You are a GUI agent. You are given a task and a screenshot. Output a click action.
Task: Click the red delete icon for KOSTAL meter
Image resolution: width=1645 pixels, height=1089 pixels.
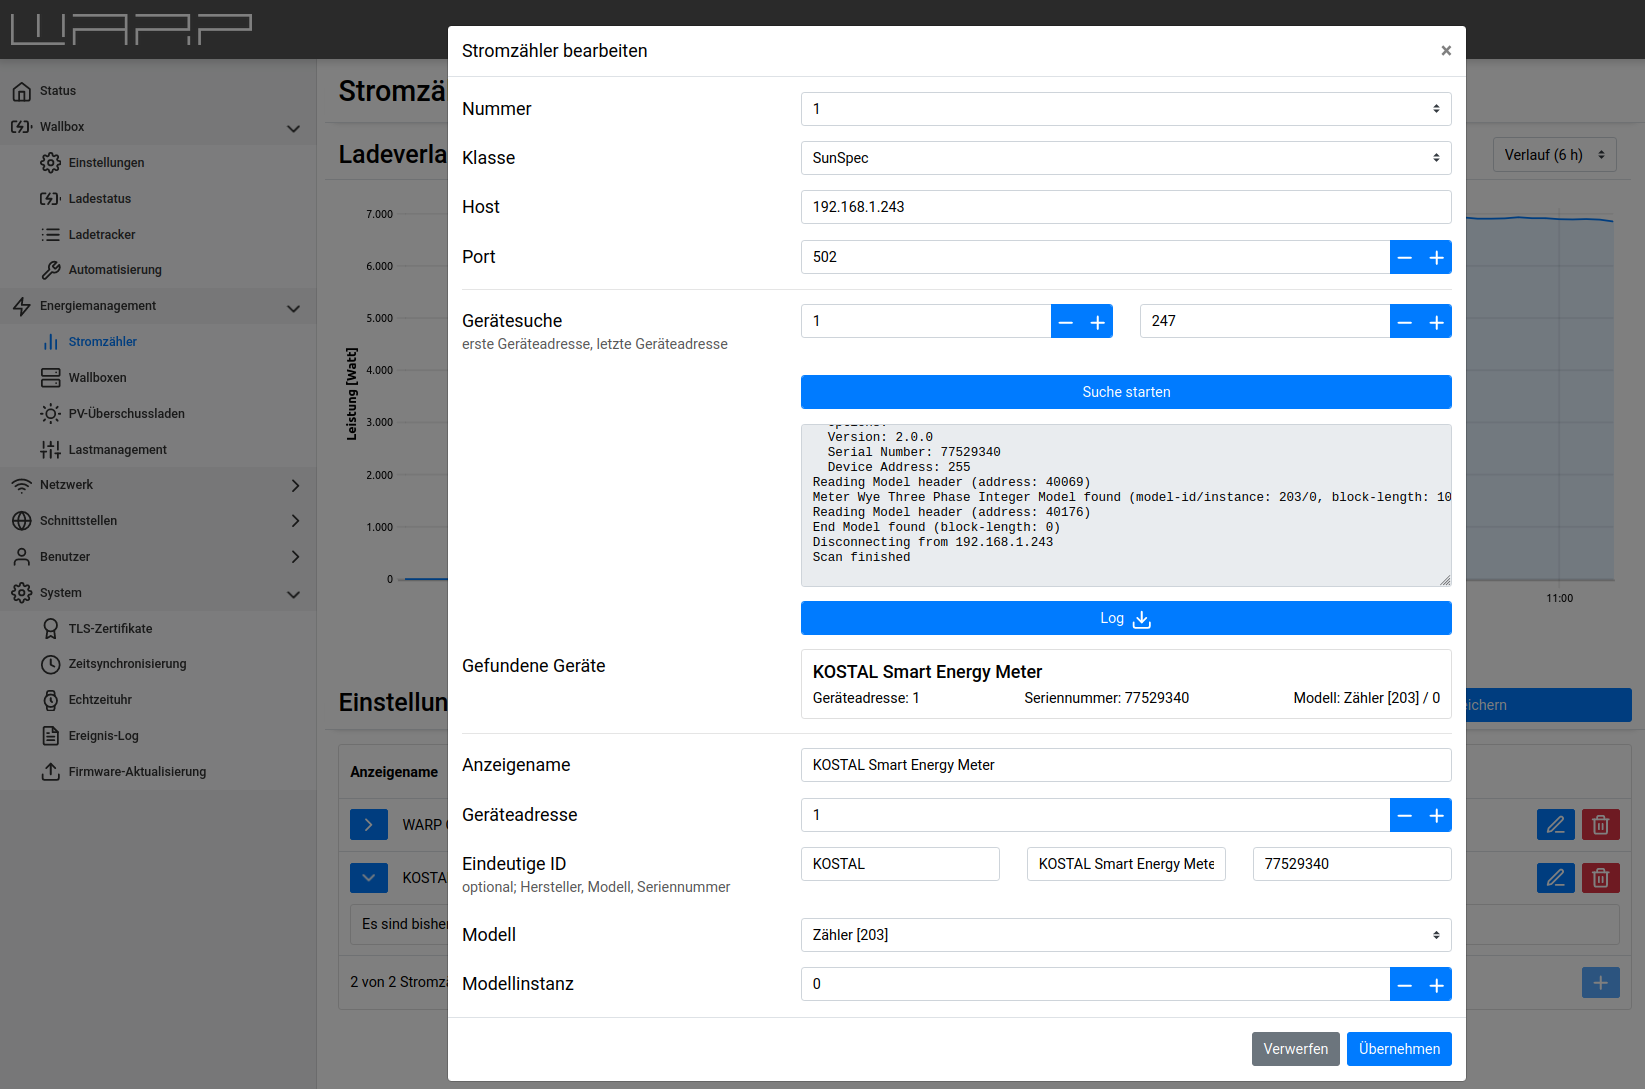click(x=1600, y=878)
